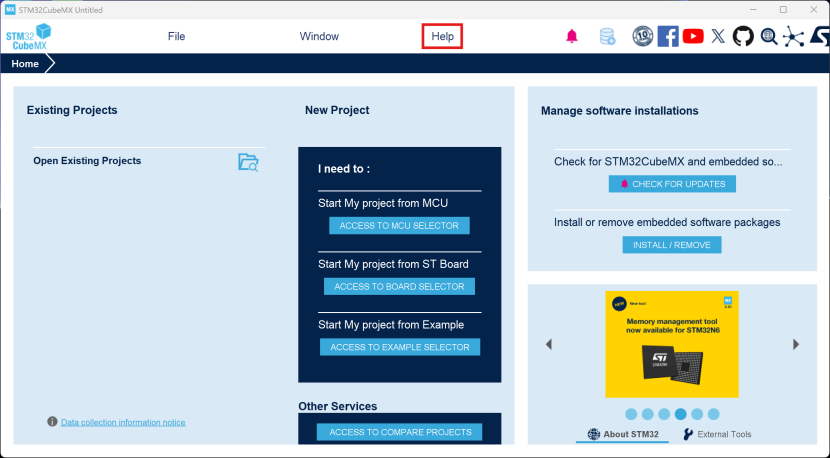Open the YouTube icon

(x=693, y=36)
